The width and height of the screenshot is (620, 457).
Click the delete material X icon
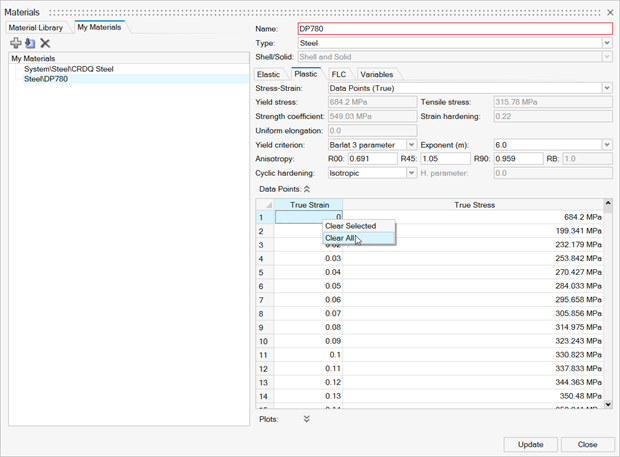point(45,44)
